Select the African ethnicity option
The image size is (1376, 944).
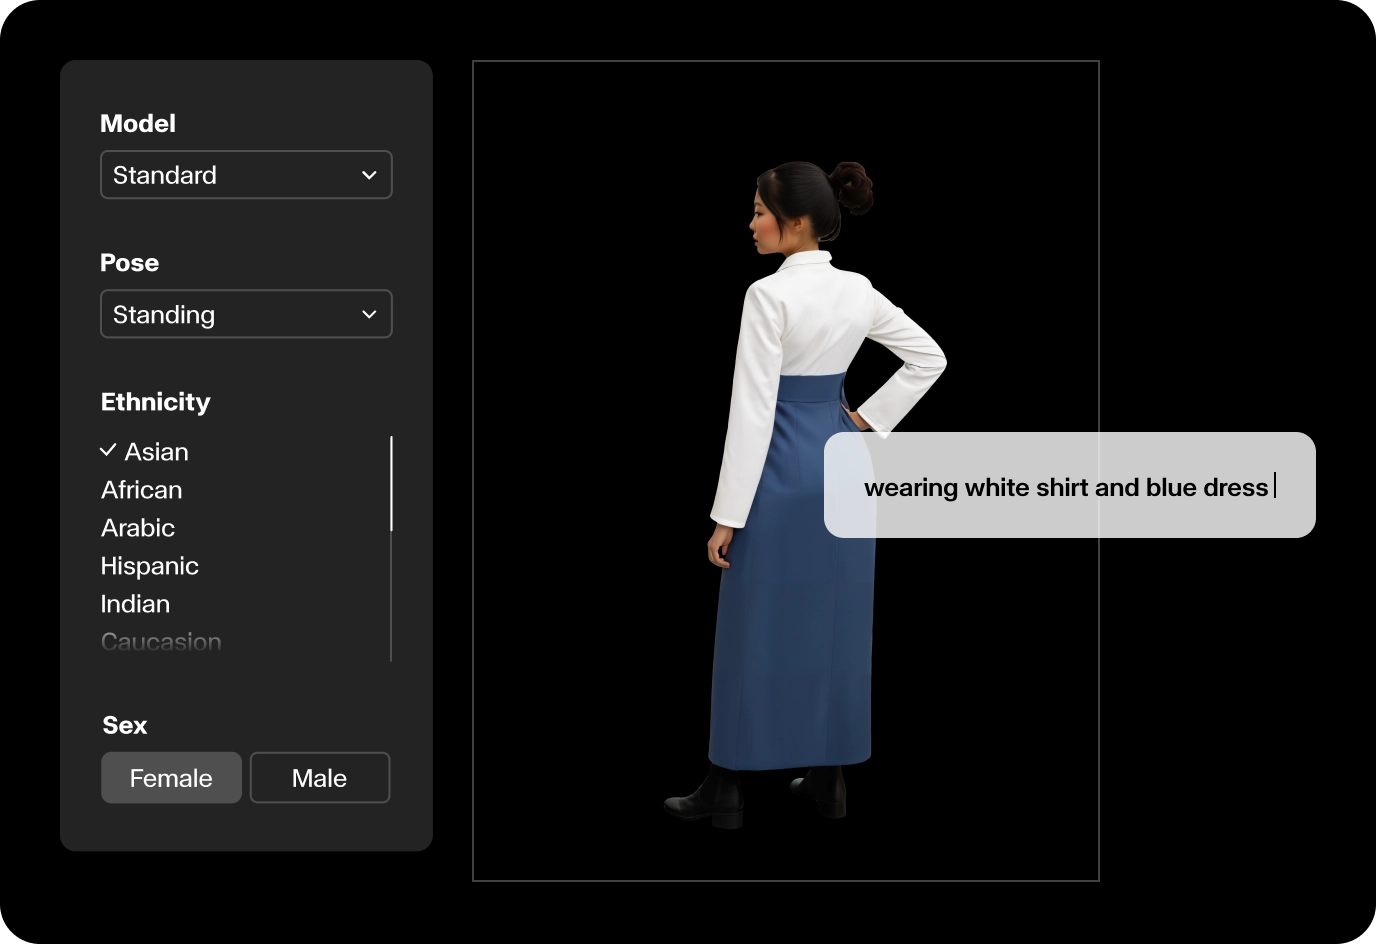coord(141,489)
